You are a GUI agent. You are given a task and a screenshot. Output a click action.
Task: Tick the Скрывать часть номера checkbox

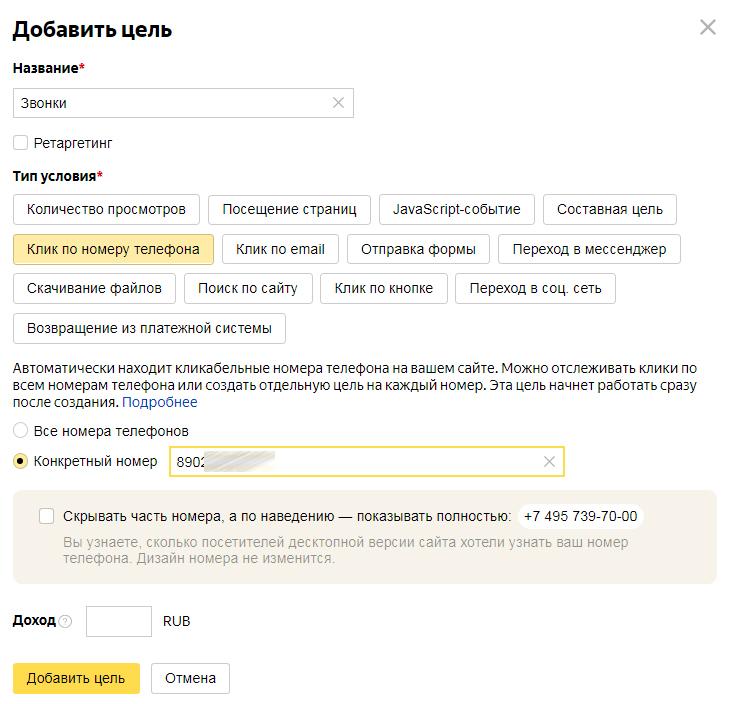[47, 516]
